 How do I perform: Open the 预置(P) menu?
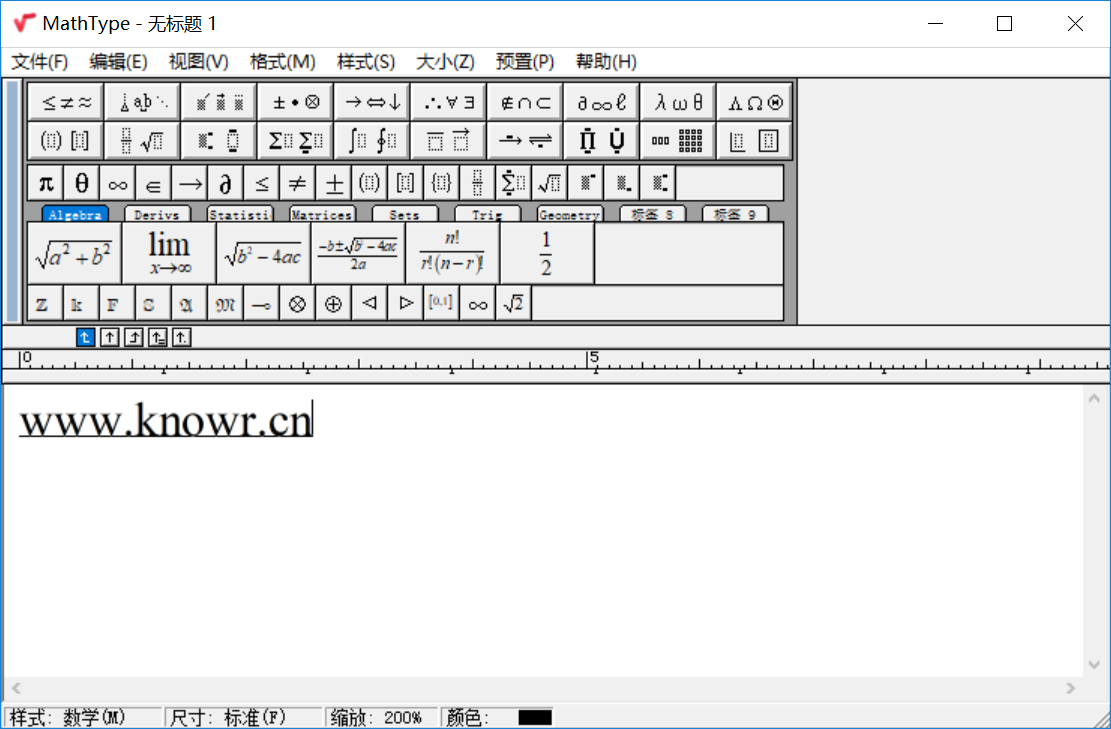(x=525, y=62)
